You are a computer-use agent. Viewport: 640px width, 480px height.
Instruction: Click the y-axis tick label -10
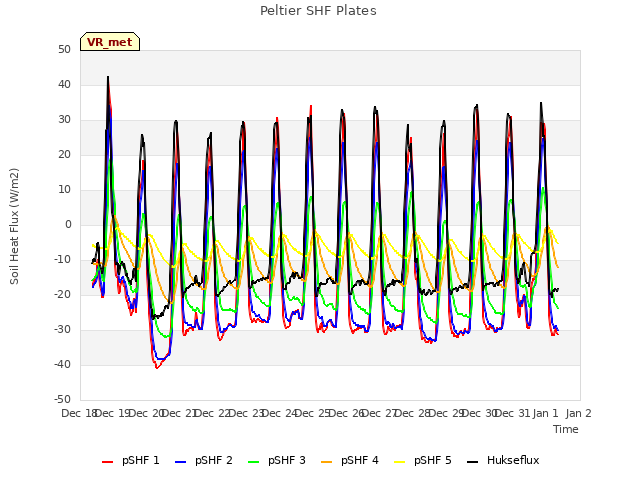point(62,260)
